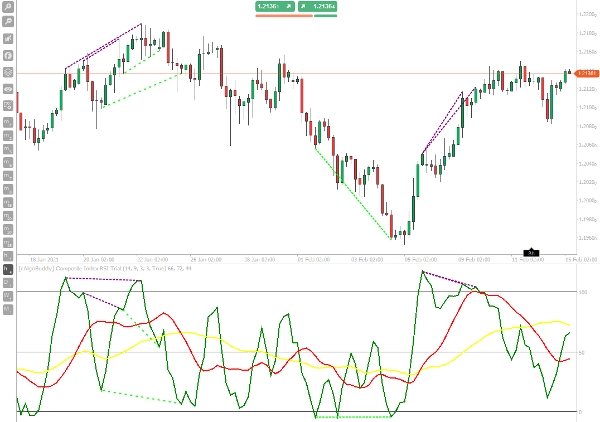Switch to the W1 weekly timeframe
The width and height of the screenshot is (600, 422).
(x=8, y=296)
